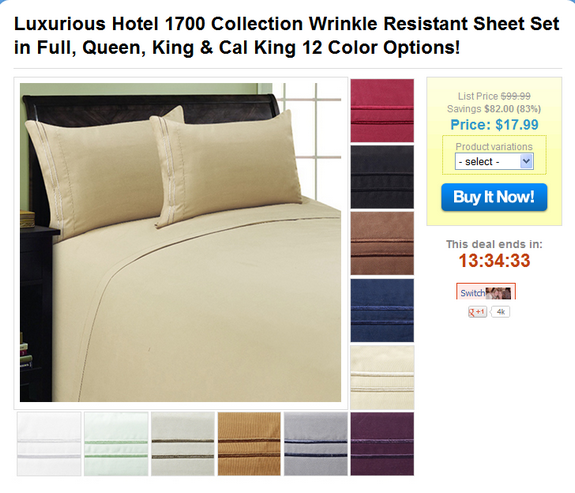Open the Product variations select dropdown
Viewport: 575px width, 493px height.
point(494,161)
